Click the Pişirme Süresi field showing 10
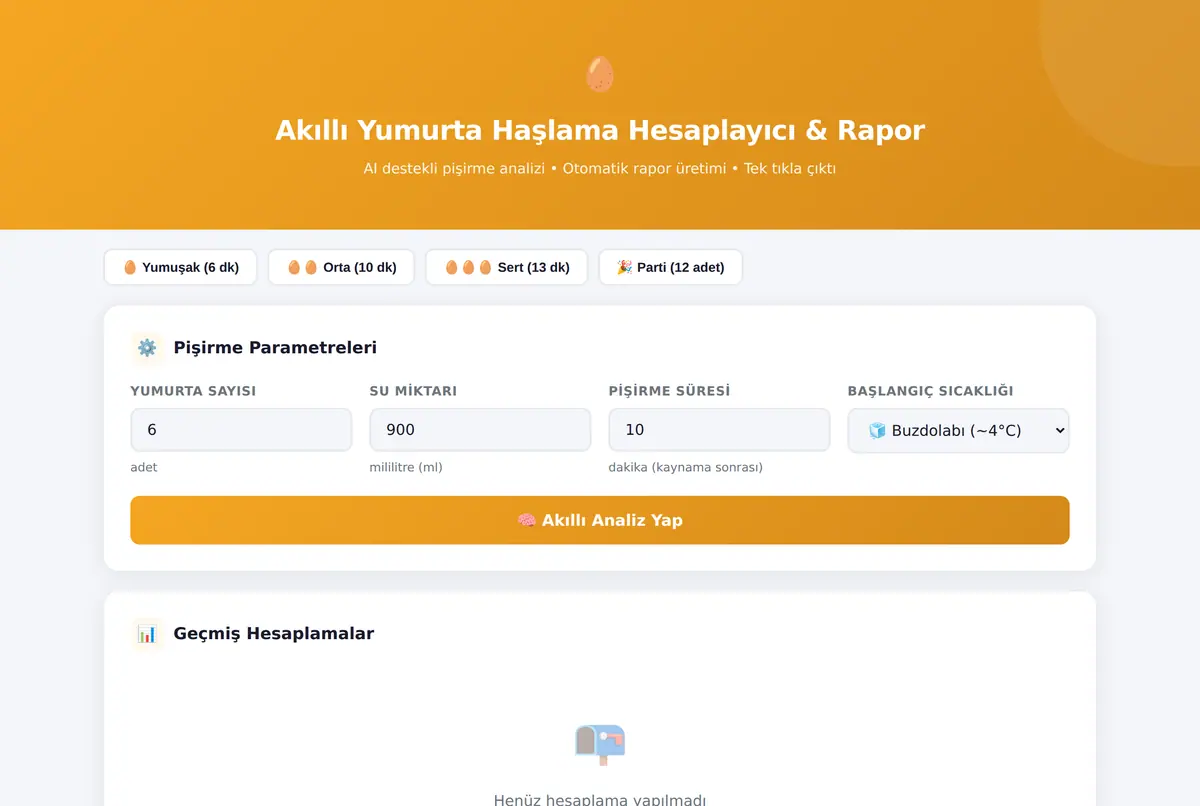The width and height of the screenshot is (1200, 806). point(719,430)
